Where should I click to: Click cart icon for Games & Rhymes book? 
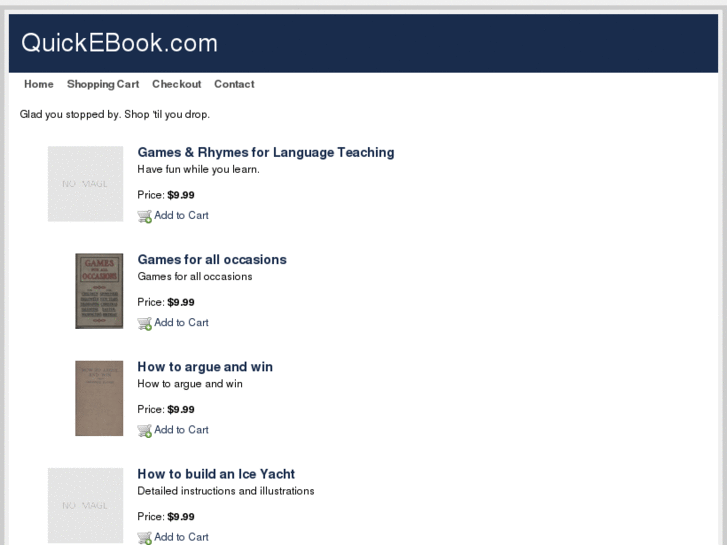(x=144, y=216)
